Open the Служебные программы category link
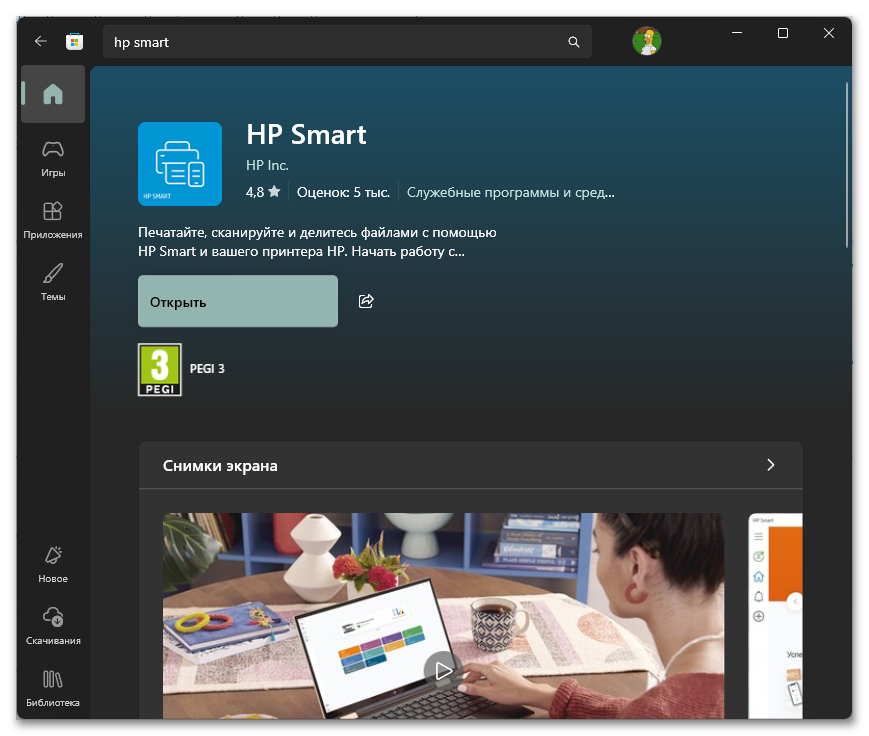Screen dimensions: 869x736 pyautogui.click(x=510, y=192)
